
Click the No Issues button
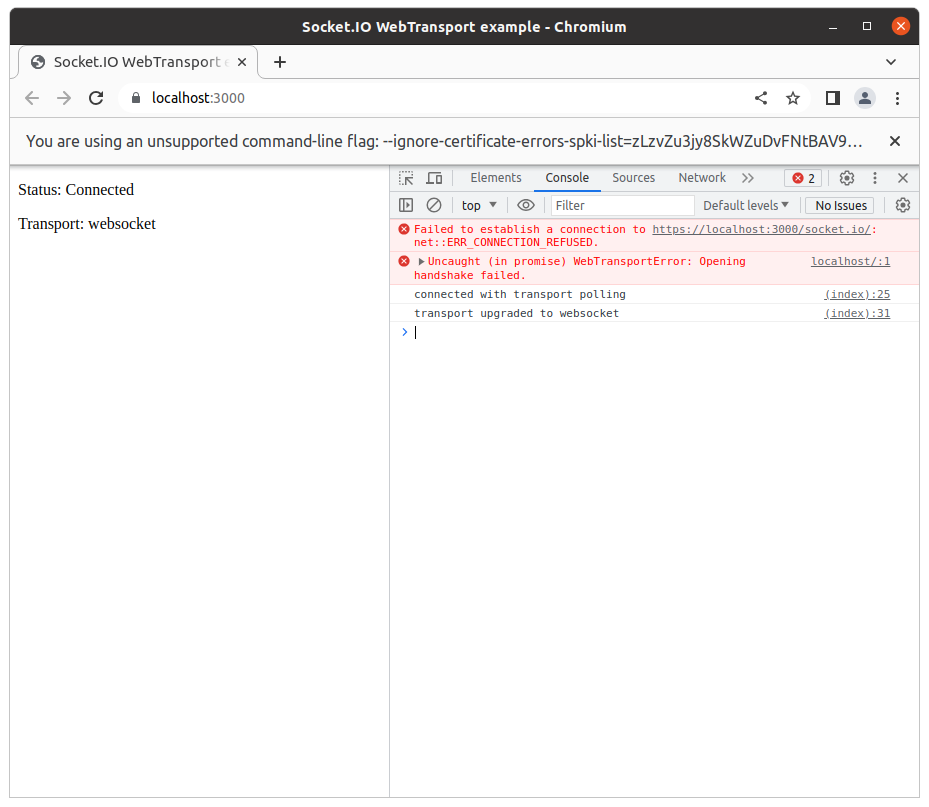838,205
